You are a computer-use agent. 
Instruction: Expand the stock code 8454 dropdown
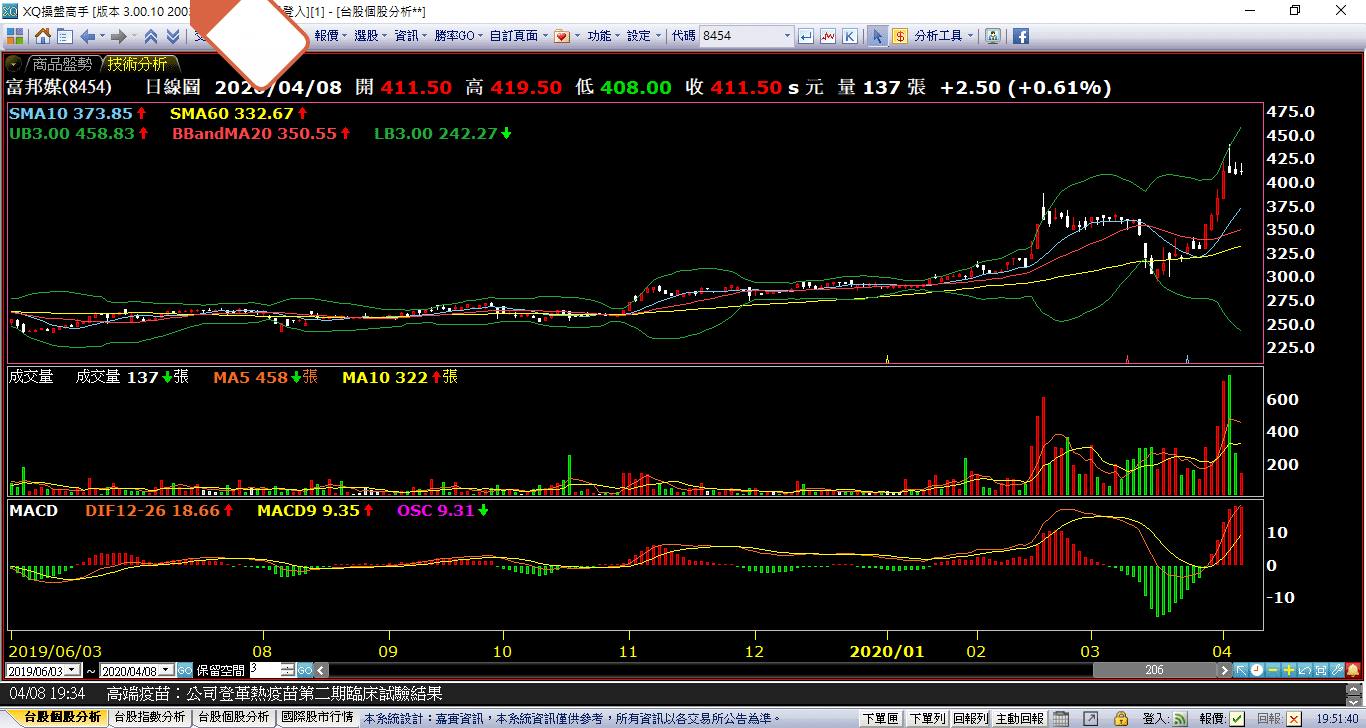[789, 36]
